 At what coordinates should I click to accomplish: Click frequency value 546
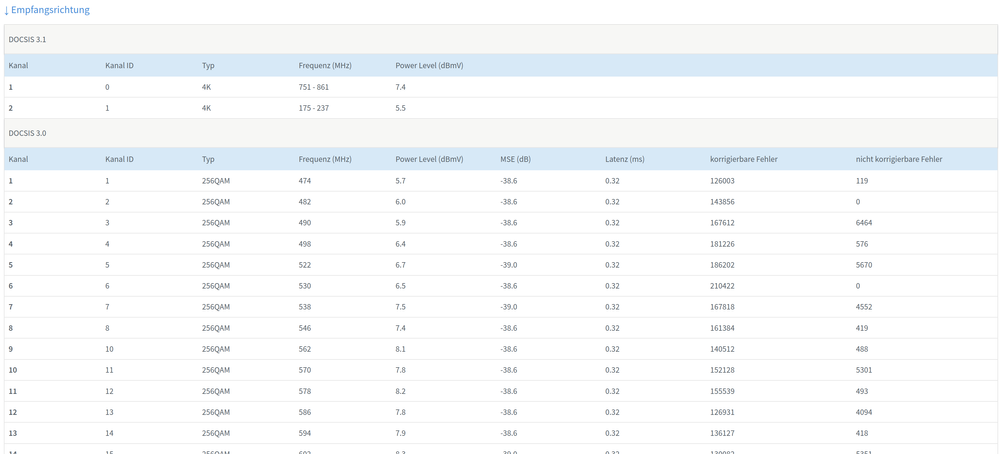305,328
